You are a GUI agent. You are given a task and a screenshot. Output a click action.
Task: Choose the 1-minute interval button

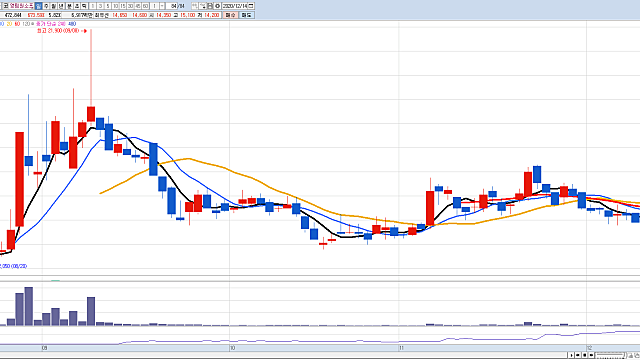tap(93, 6)
